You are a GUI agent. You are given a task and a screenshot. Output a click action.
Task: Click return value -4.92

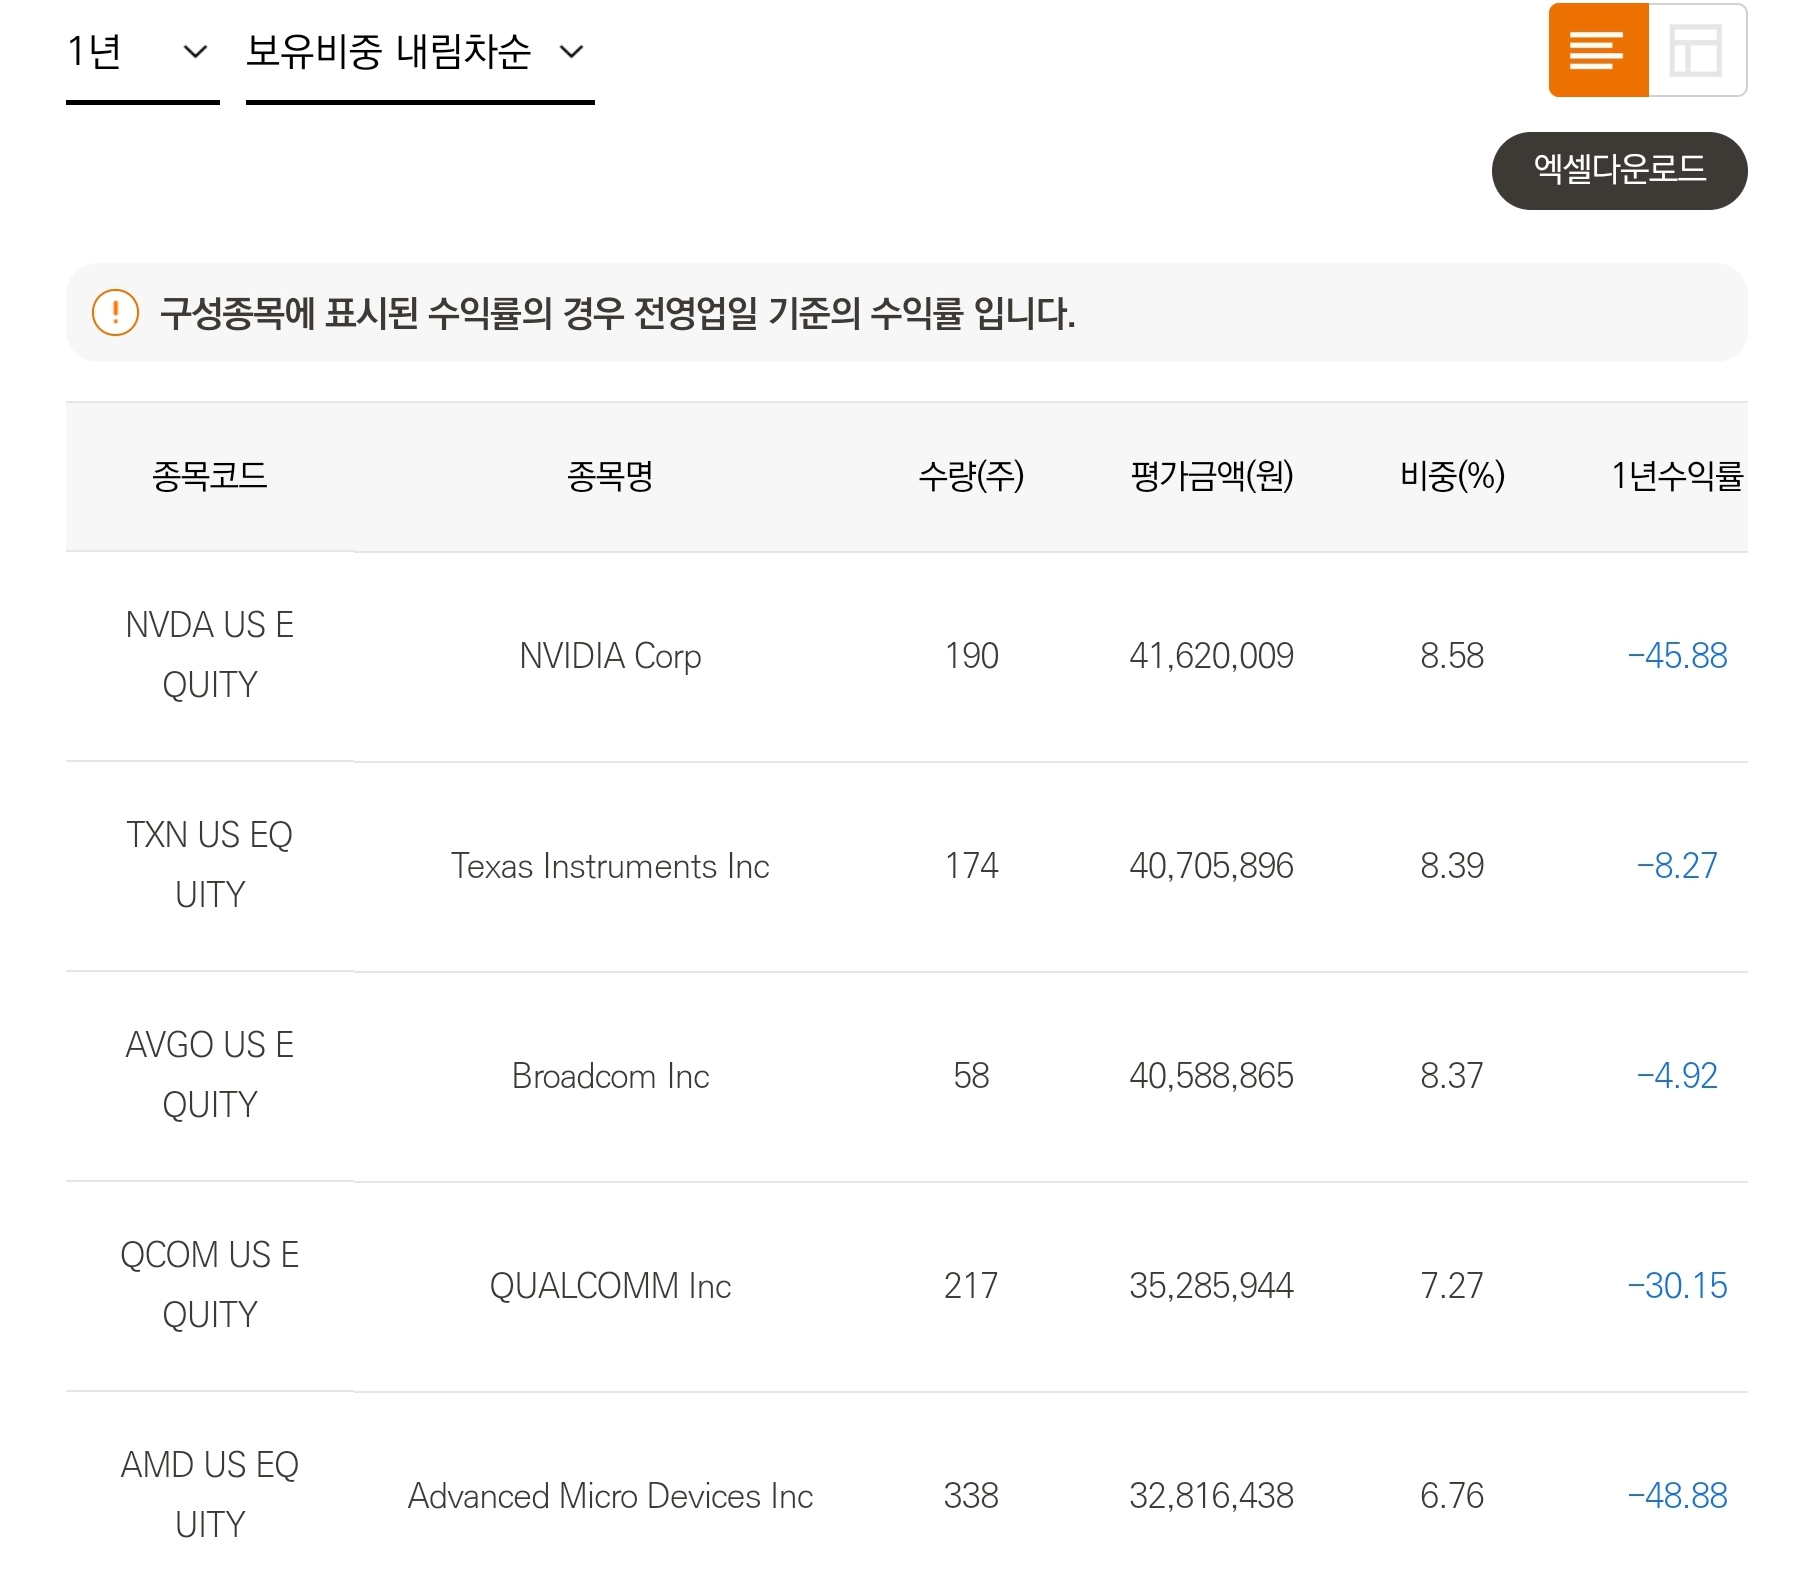tap(1677, 1076)
